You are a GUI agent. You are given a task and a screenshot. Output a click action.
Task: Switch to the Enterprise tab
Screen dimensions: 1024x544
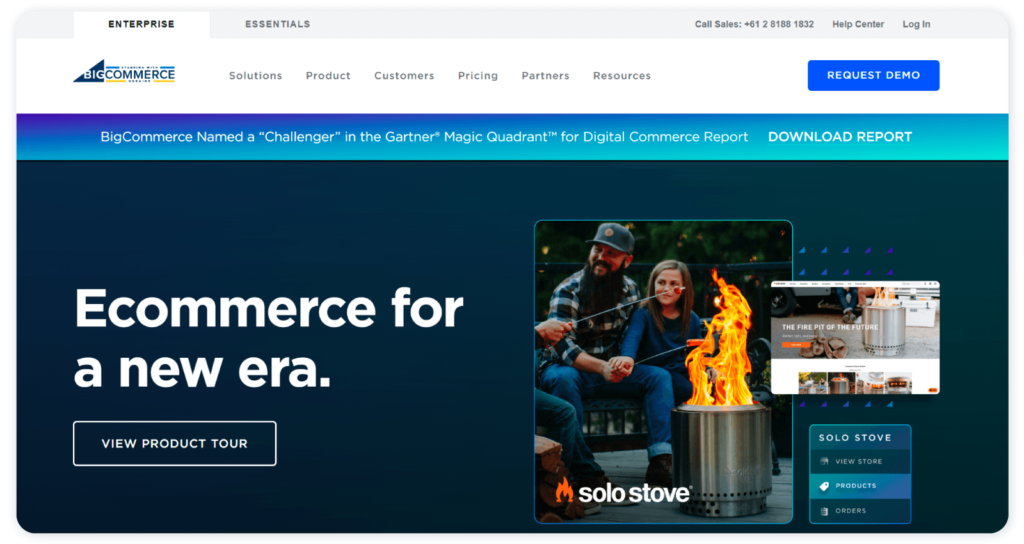[x=142, y=24]
